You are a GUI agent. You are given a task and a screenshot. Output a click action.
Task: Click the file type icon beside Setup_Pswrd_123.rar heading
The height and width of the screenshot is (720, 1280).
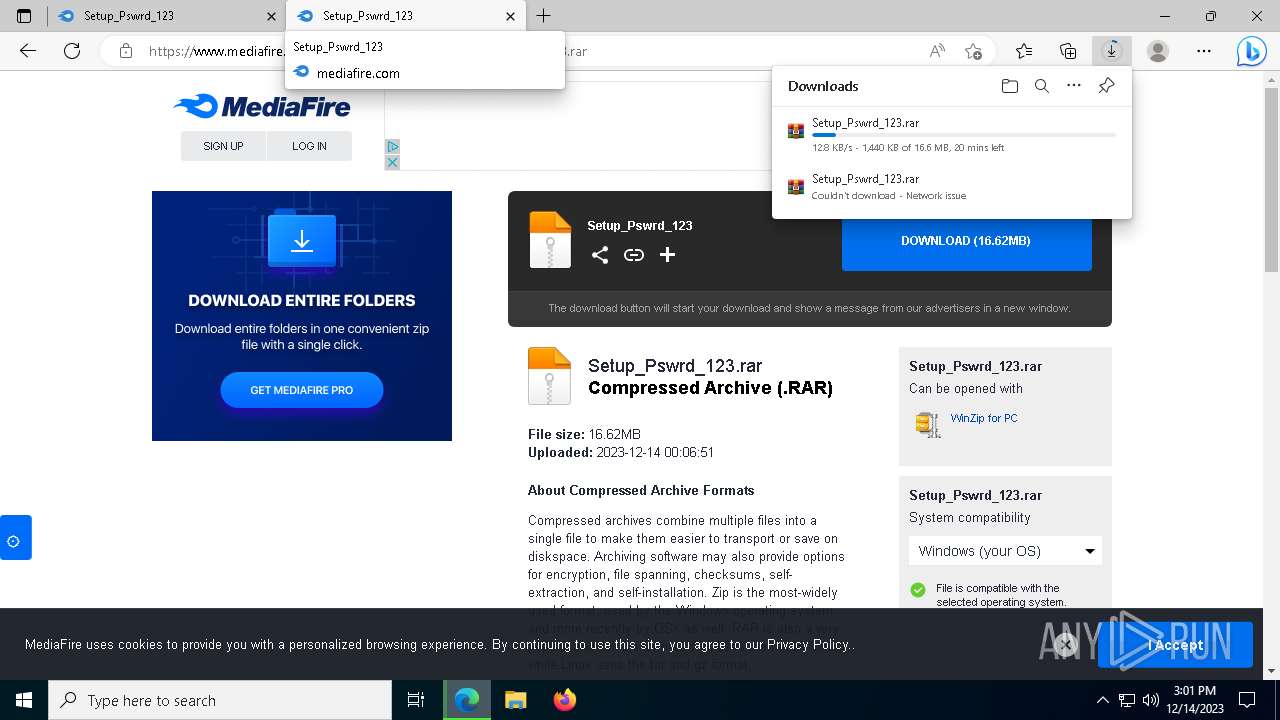[549, 376]
